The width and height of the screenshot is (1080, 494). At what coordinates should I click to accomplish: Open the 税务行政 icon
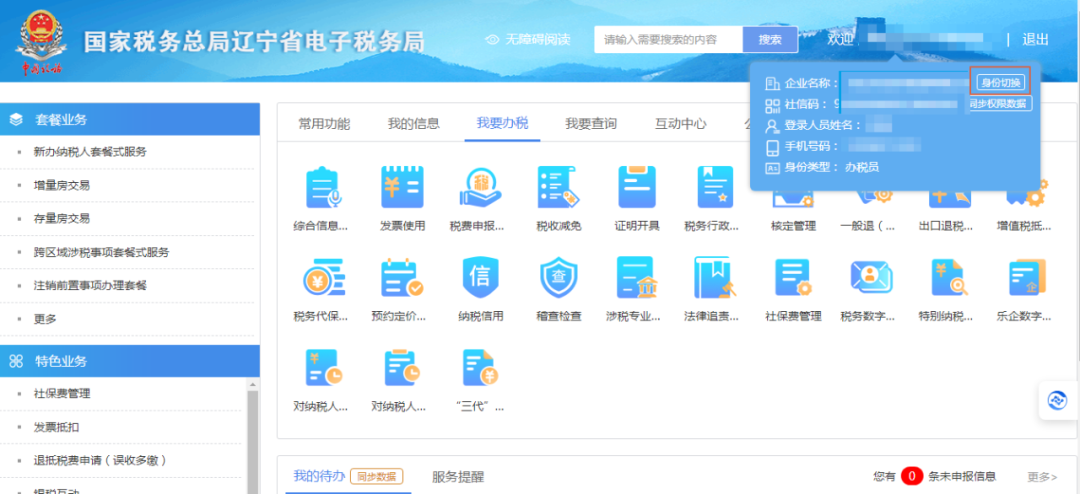[x=715, y=187]
